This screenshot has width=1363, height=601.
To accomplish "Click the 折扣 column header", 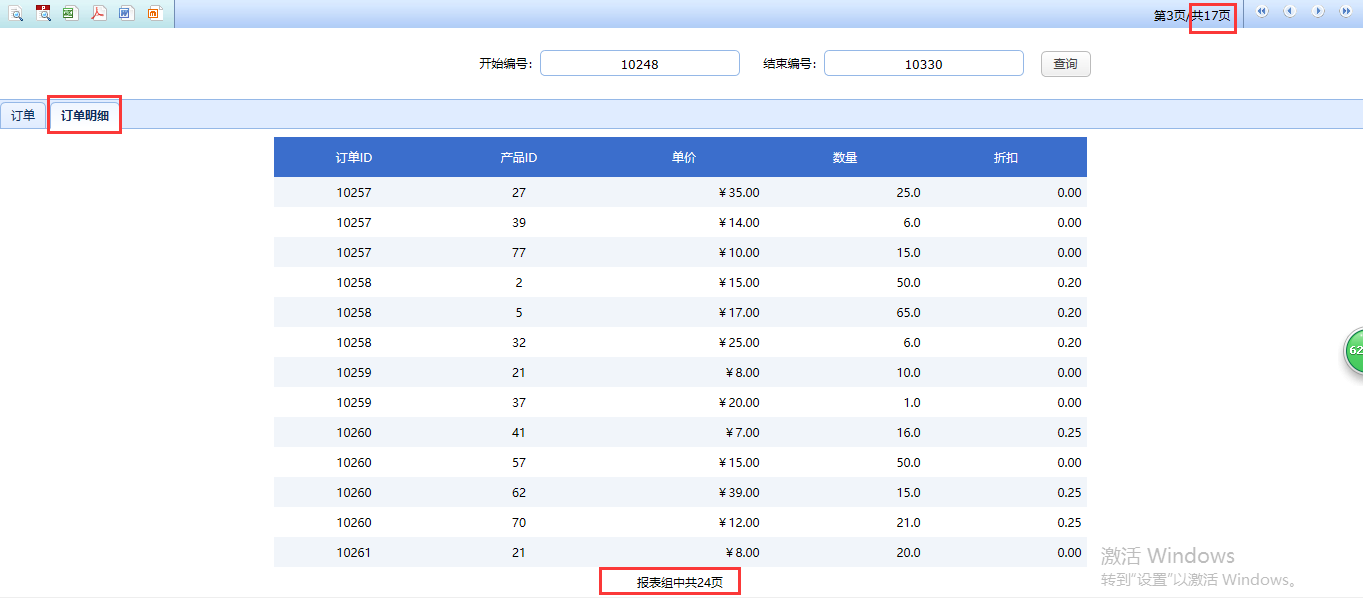I will 1006,158.
